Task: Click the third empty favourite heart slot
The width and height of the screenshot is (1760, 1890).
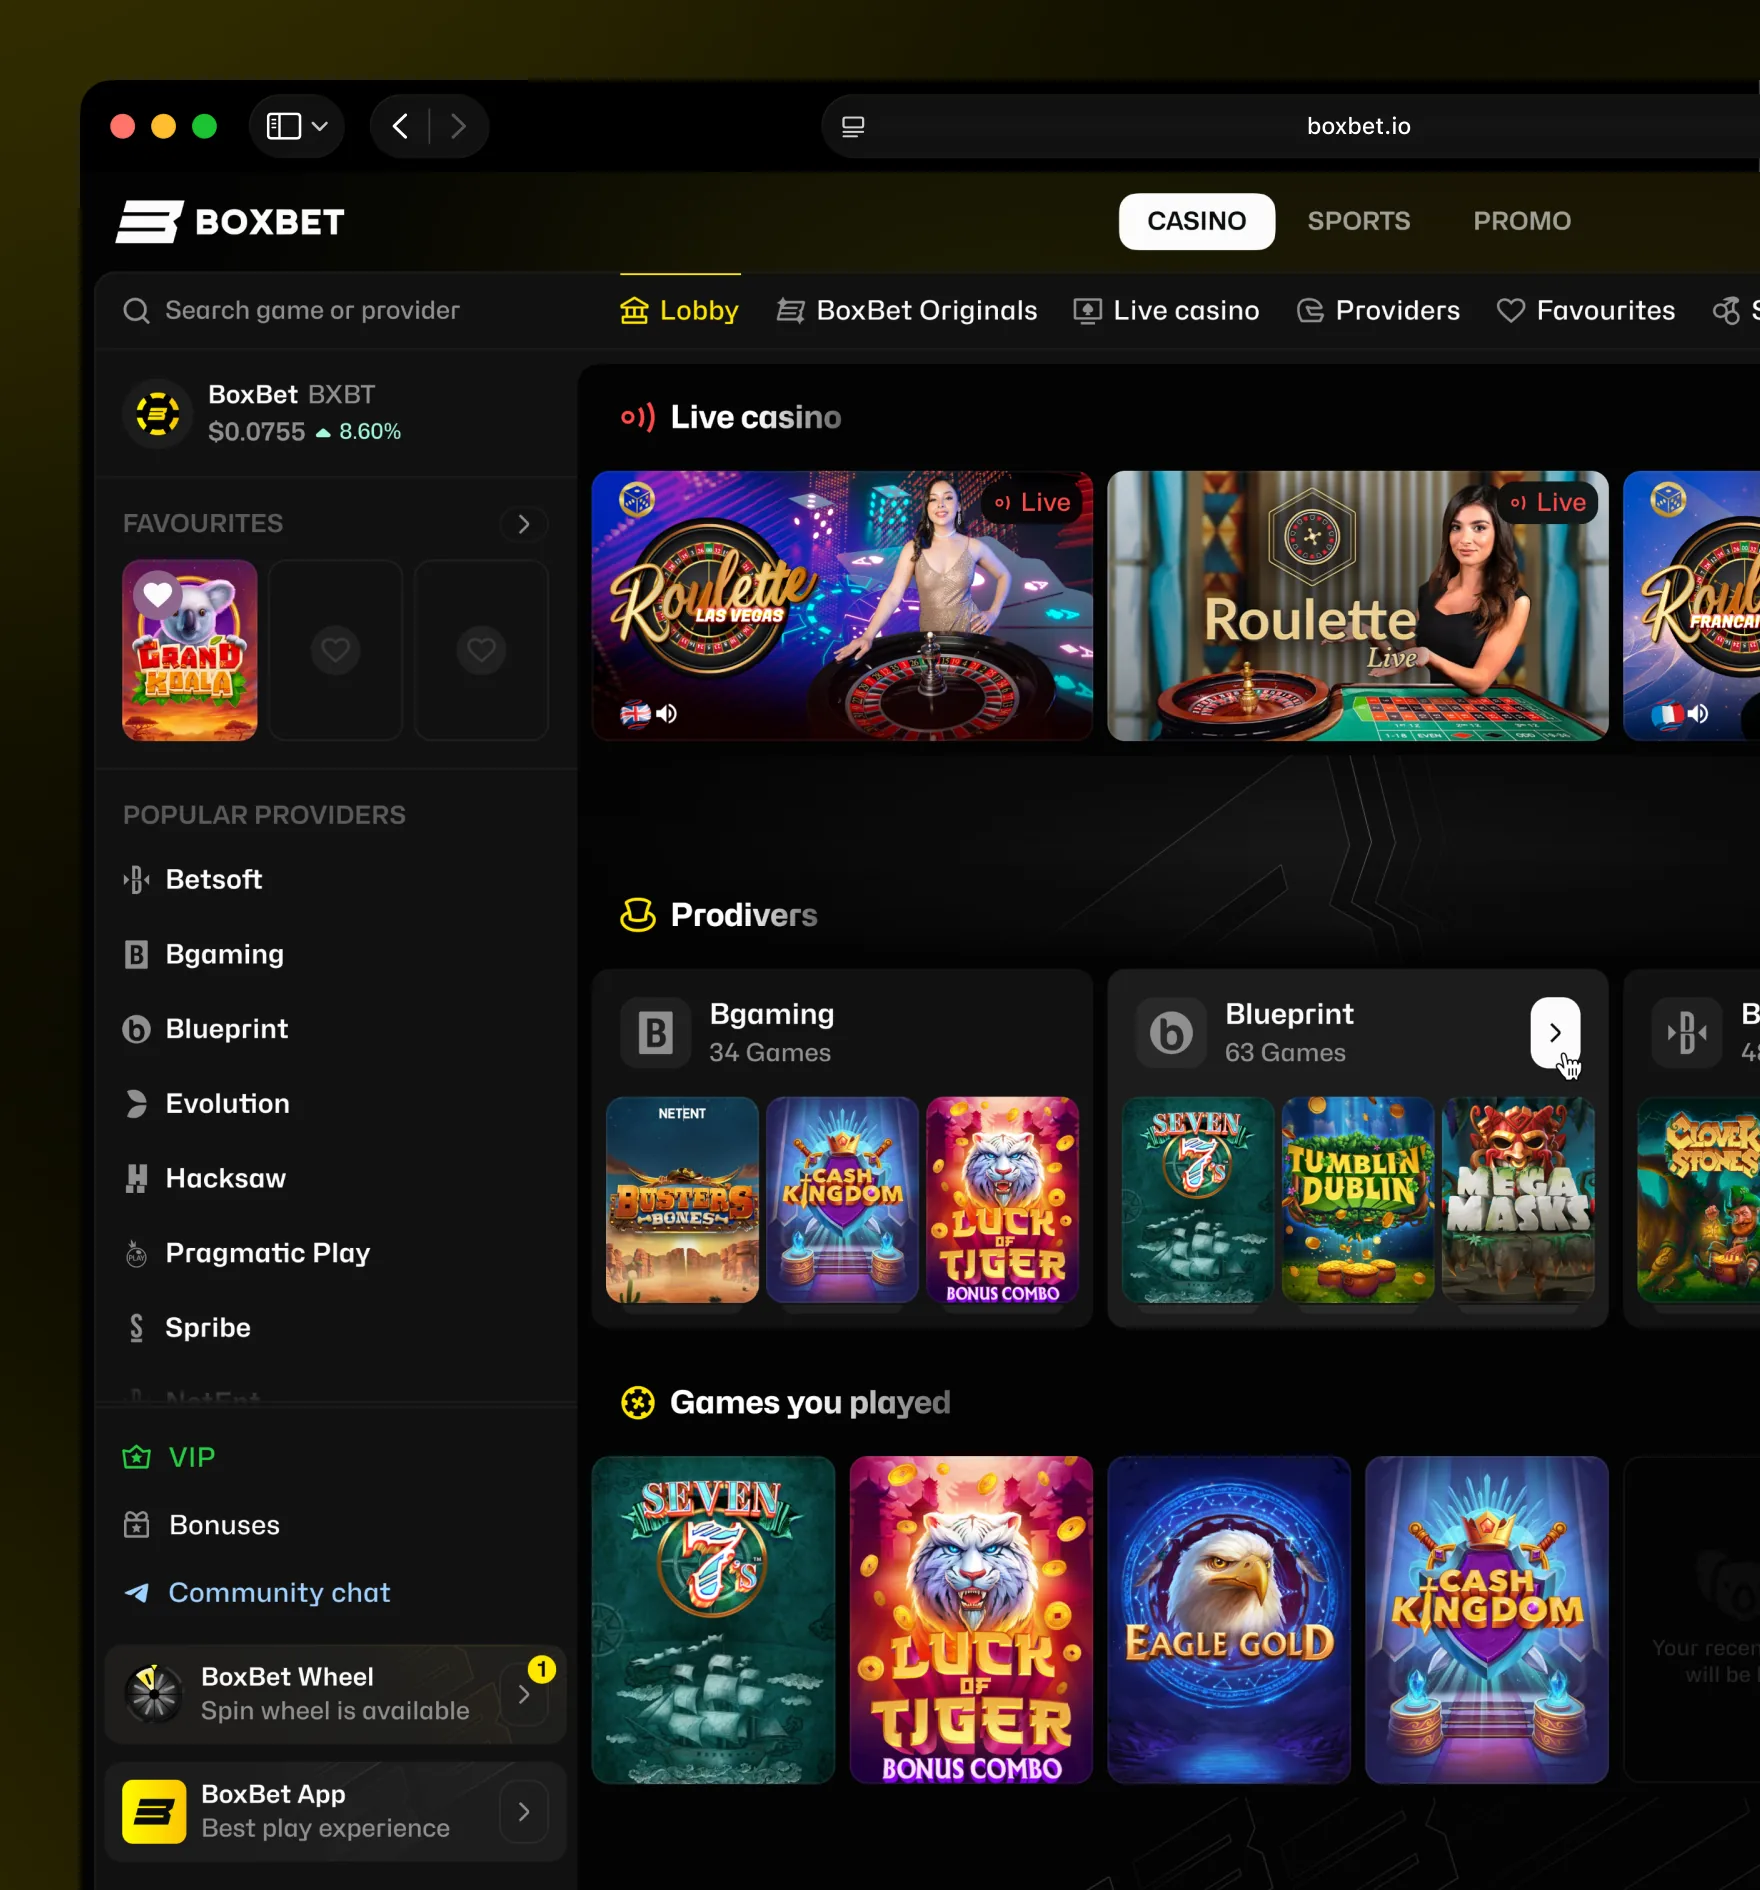Action: click(x=482, y=650)
